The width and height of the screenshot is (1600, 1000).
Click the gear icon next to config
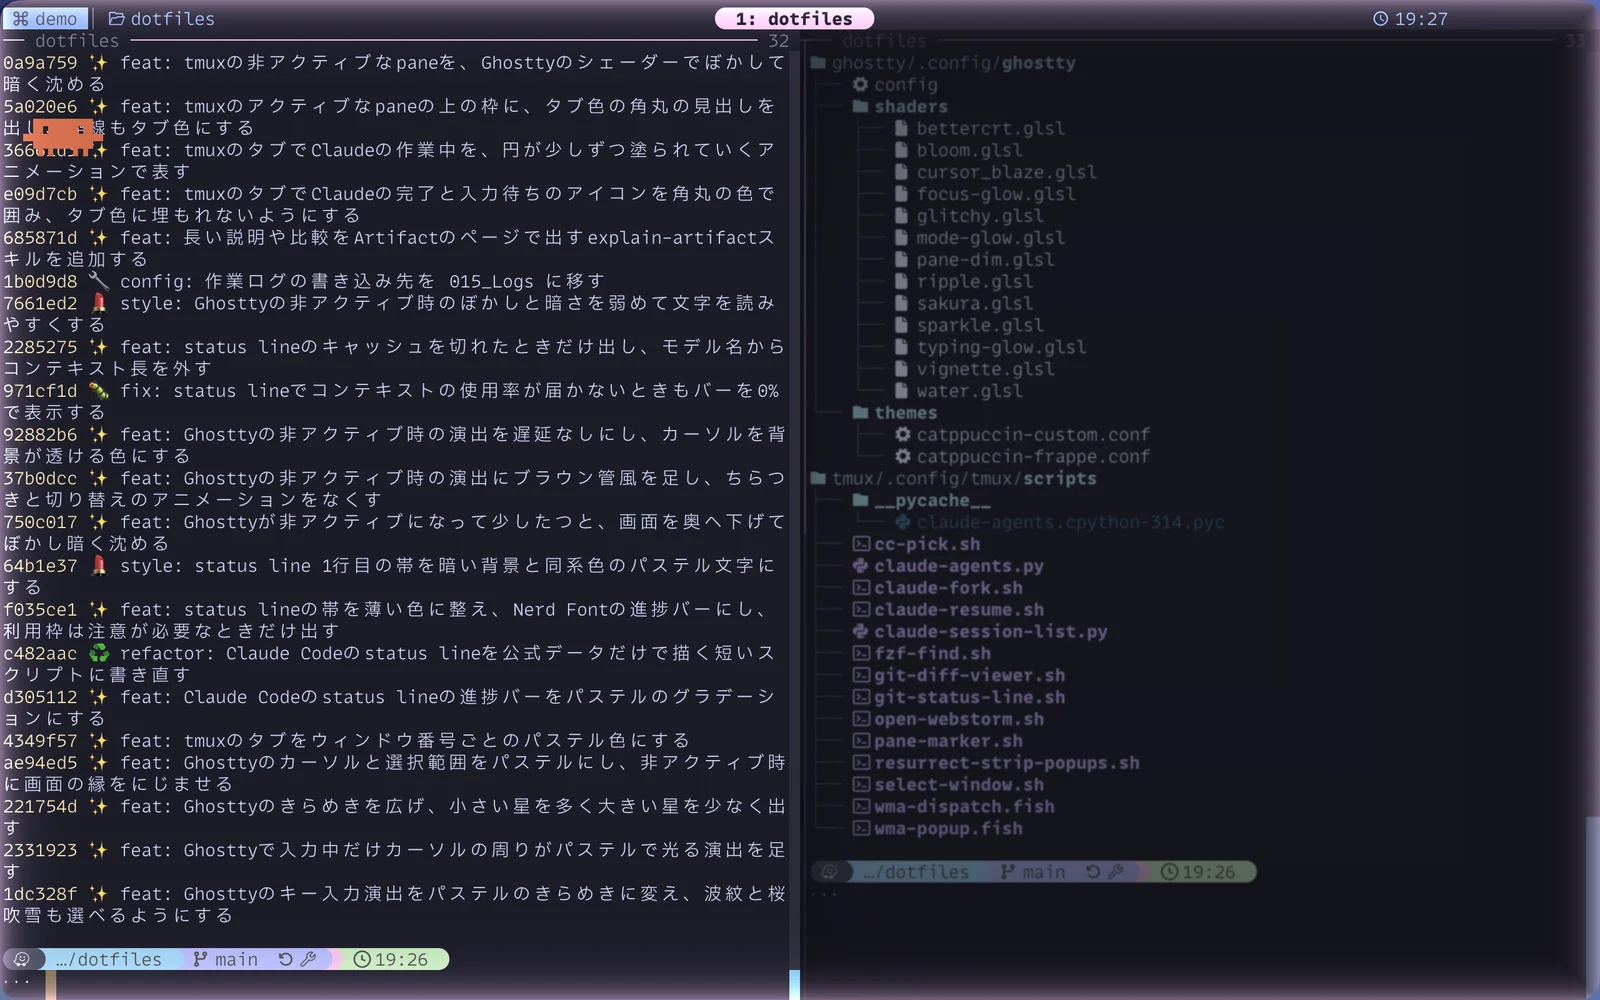860,85
